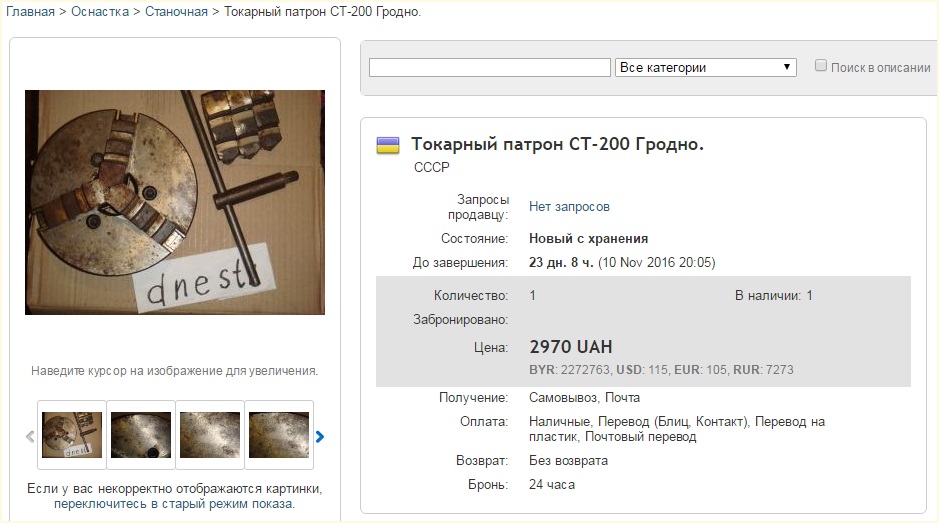Click the Ukrainian flag icon beside title
This screenshot has height=523, width=939.
pos(387,145)
